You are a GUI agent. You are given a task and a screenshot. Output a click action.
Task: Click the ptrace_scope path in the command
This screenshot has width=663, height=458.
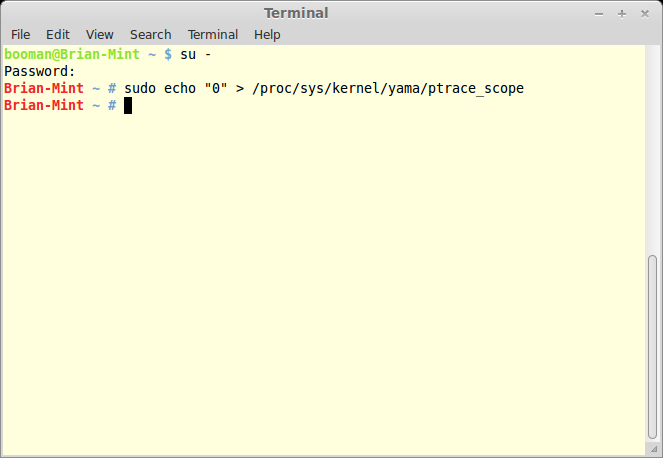point(388,88)
